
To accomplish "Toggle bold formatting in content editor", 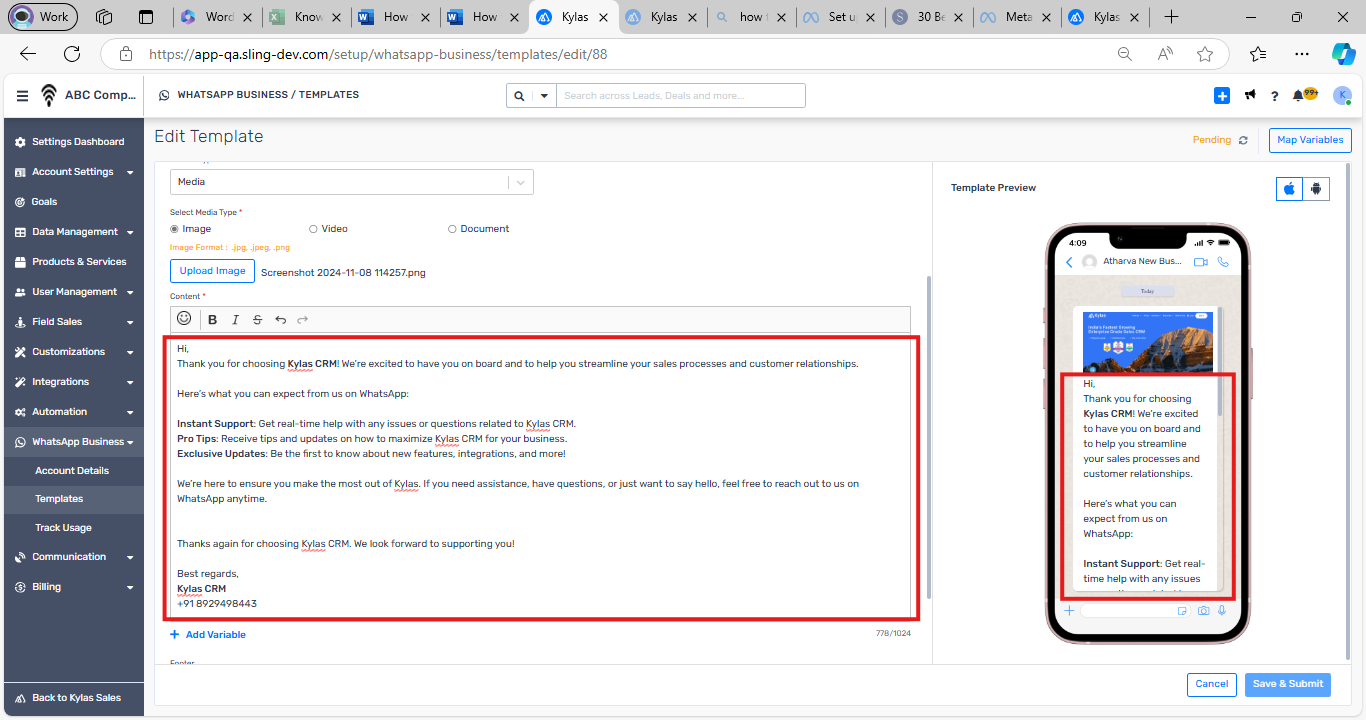I will [213, 319].
